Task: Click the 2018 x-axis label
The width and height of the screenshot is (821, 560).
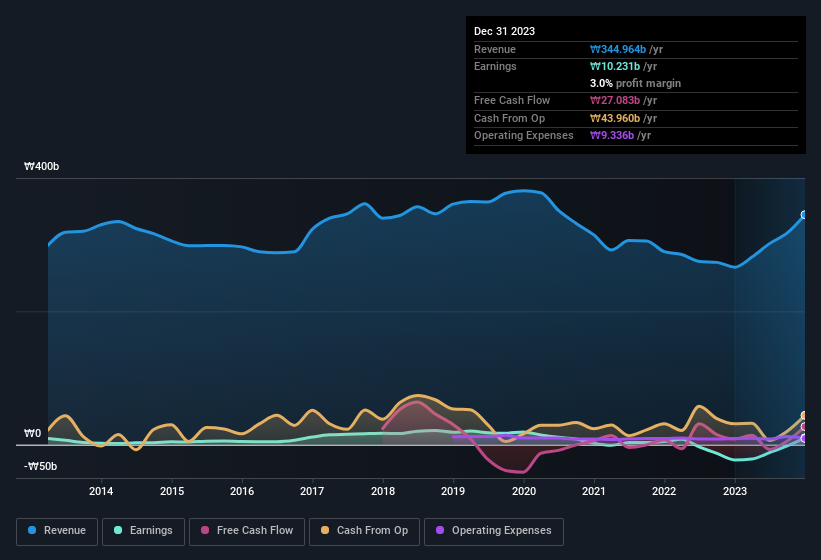Action: 383,491
